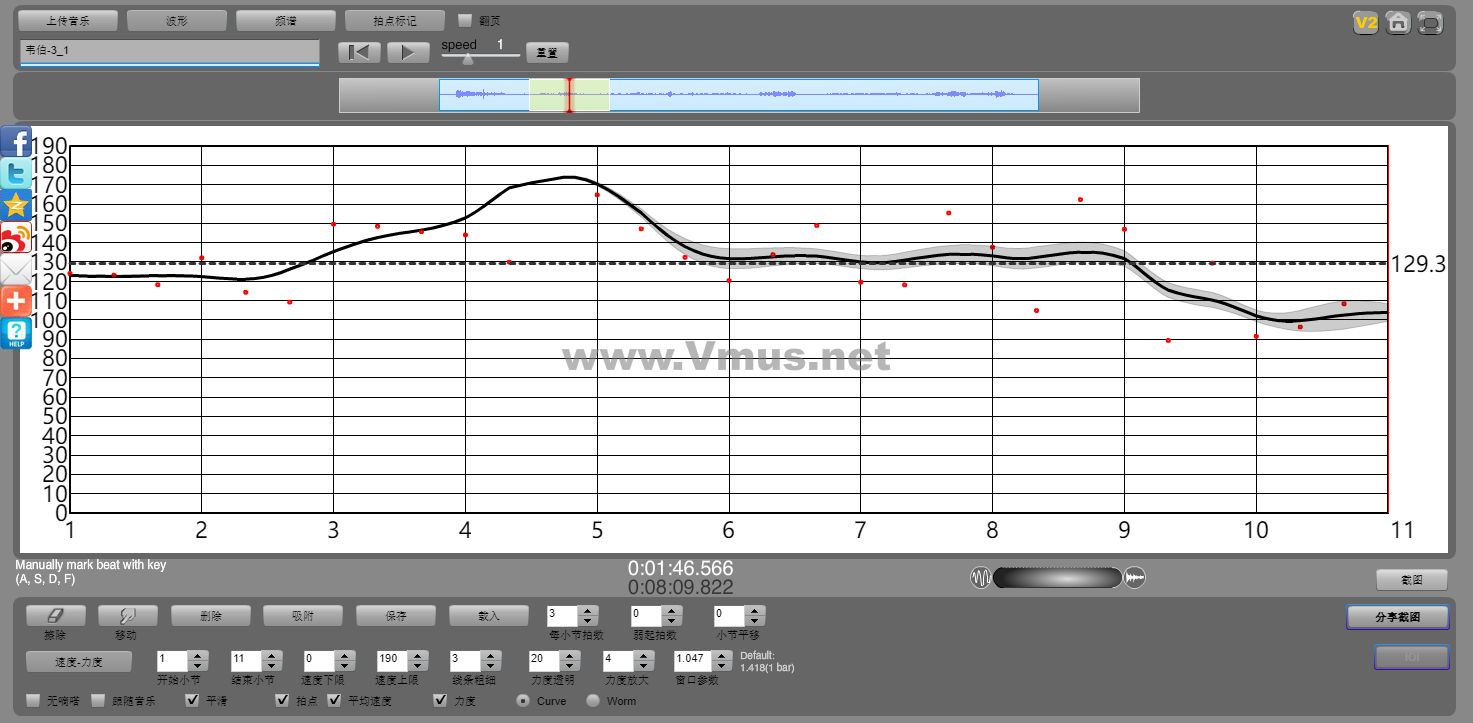Enable the 翻页 page-turn checkbox
Image resolution: width=1473 pixels, height=723 pixels.
pos(465,20)
